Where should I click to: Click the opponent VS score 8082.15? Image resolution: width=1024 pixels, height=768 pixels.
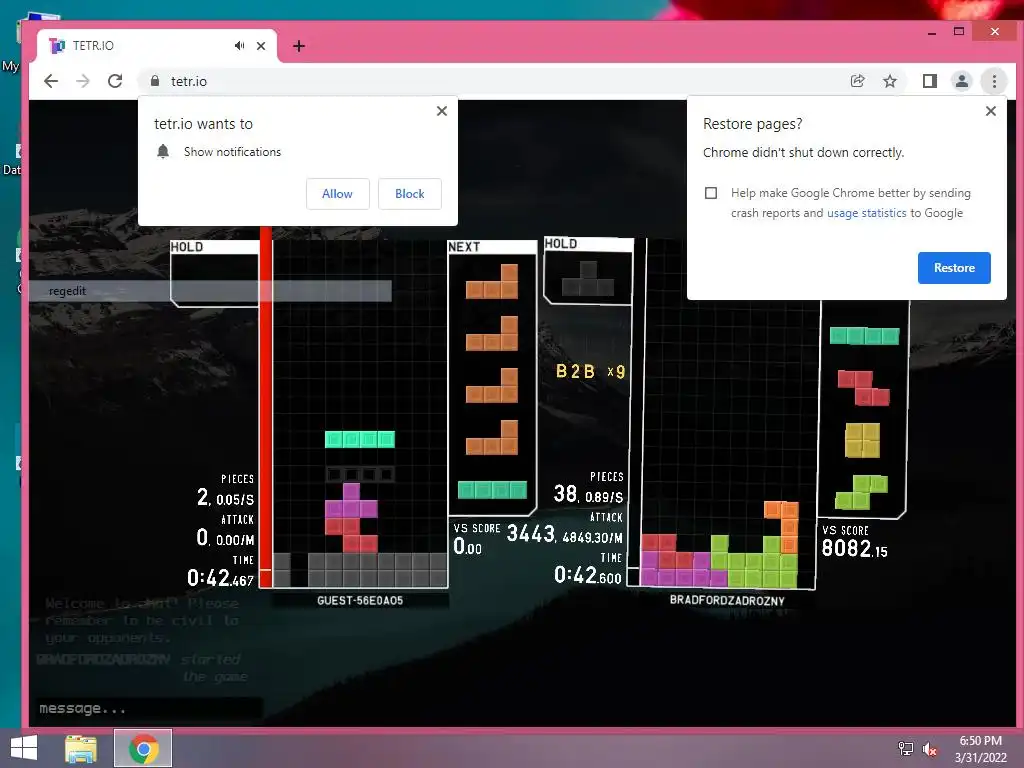(x=854, y=548)
